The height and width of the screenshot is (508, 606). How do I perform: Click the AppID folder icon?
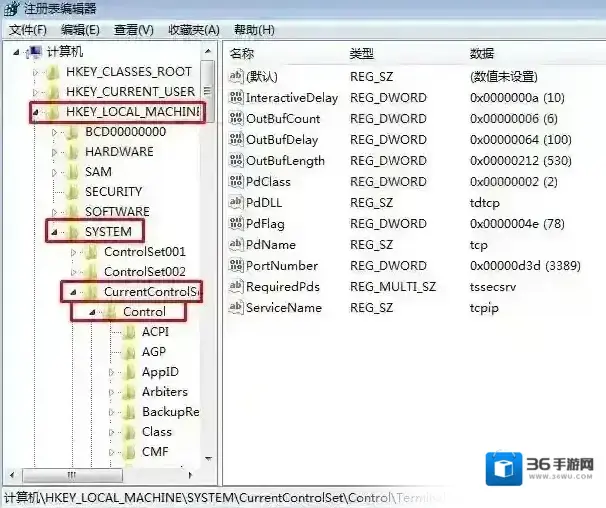(129, 372)
